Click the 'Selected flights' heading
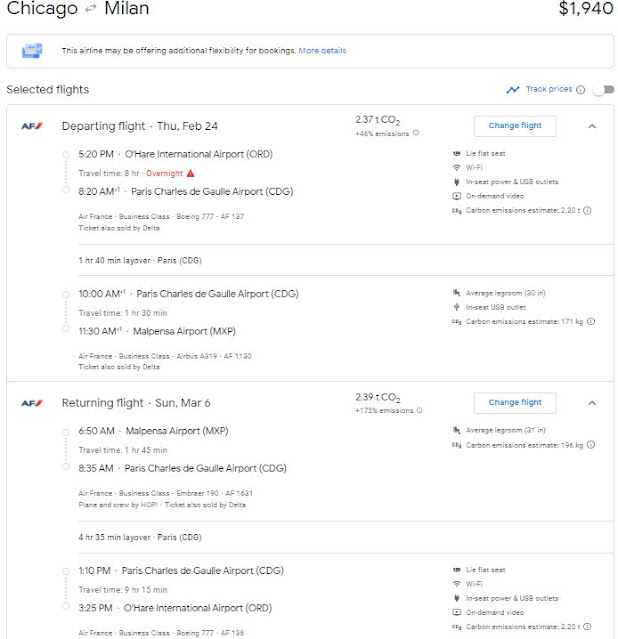 (x=48, y=90)
